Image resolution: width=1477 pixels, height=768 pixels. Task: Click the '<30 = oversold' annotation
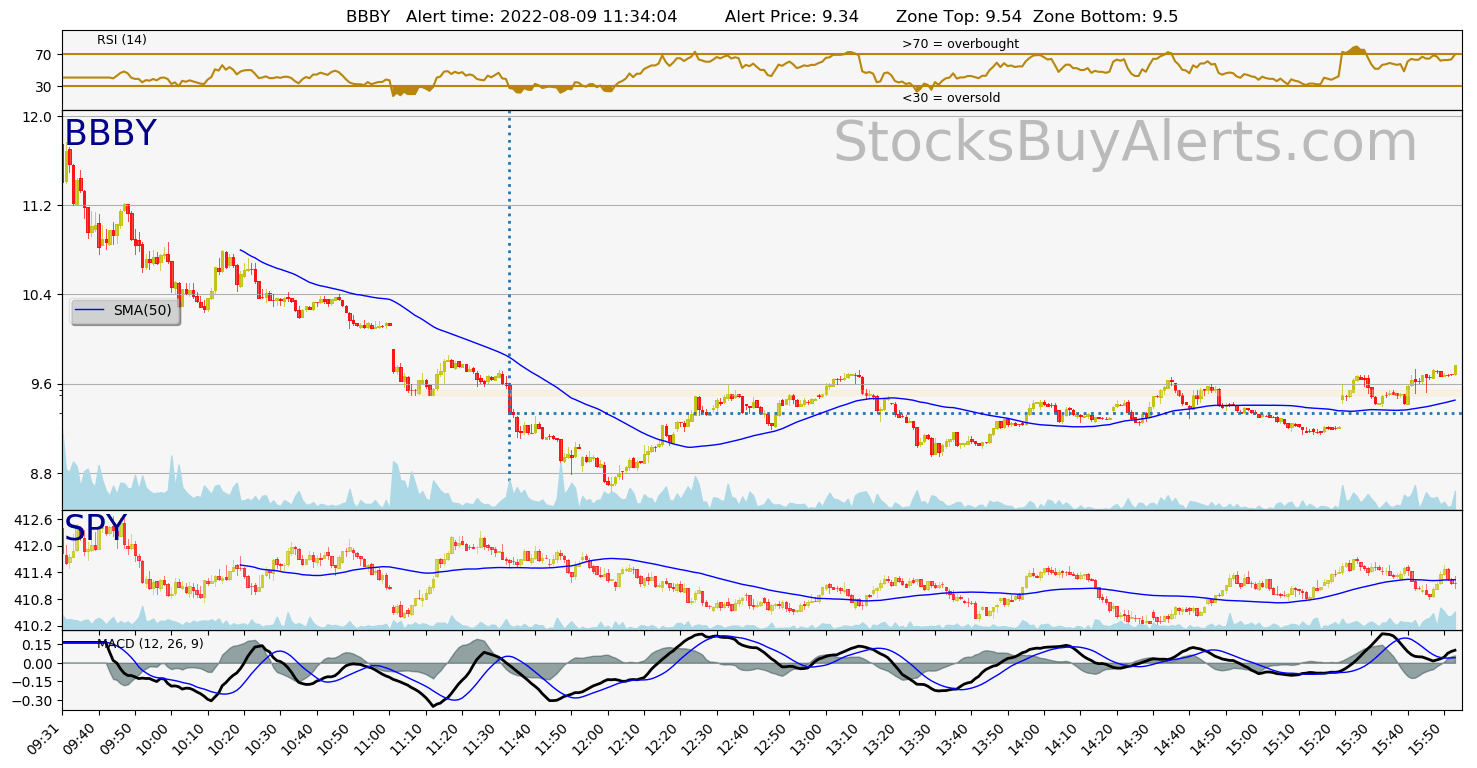[951, 98]
